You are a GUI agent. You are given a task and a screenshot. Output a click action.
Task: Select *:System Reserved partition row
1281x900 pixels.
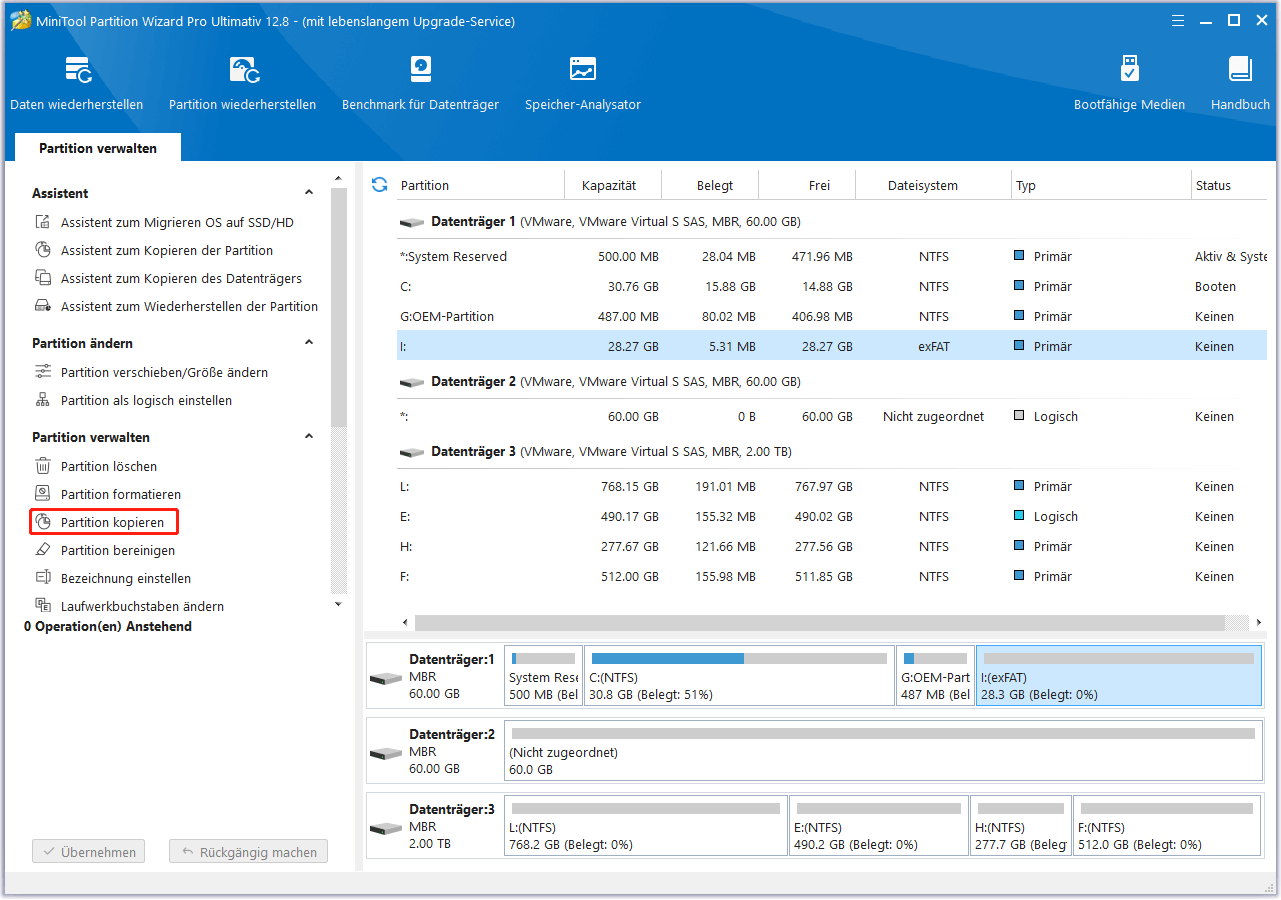click(832, 257)
